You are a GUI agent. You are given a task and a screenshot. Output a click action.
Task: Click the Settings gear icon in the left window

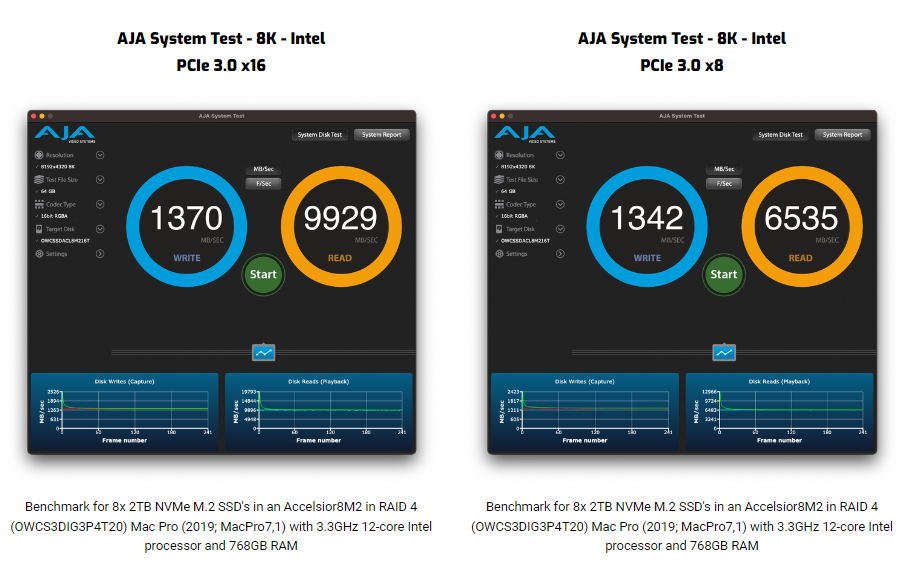pyautogui.click(x=39, y=254)
